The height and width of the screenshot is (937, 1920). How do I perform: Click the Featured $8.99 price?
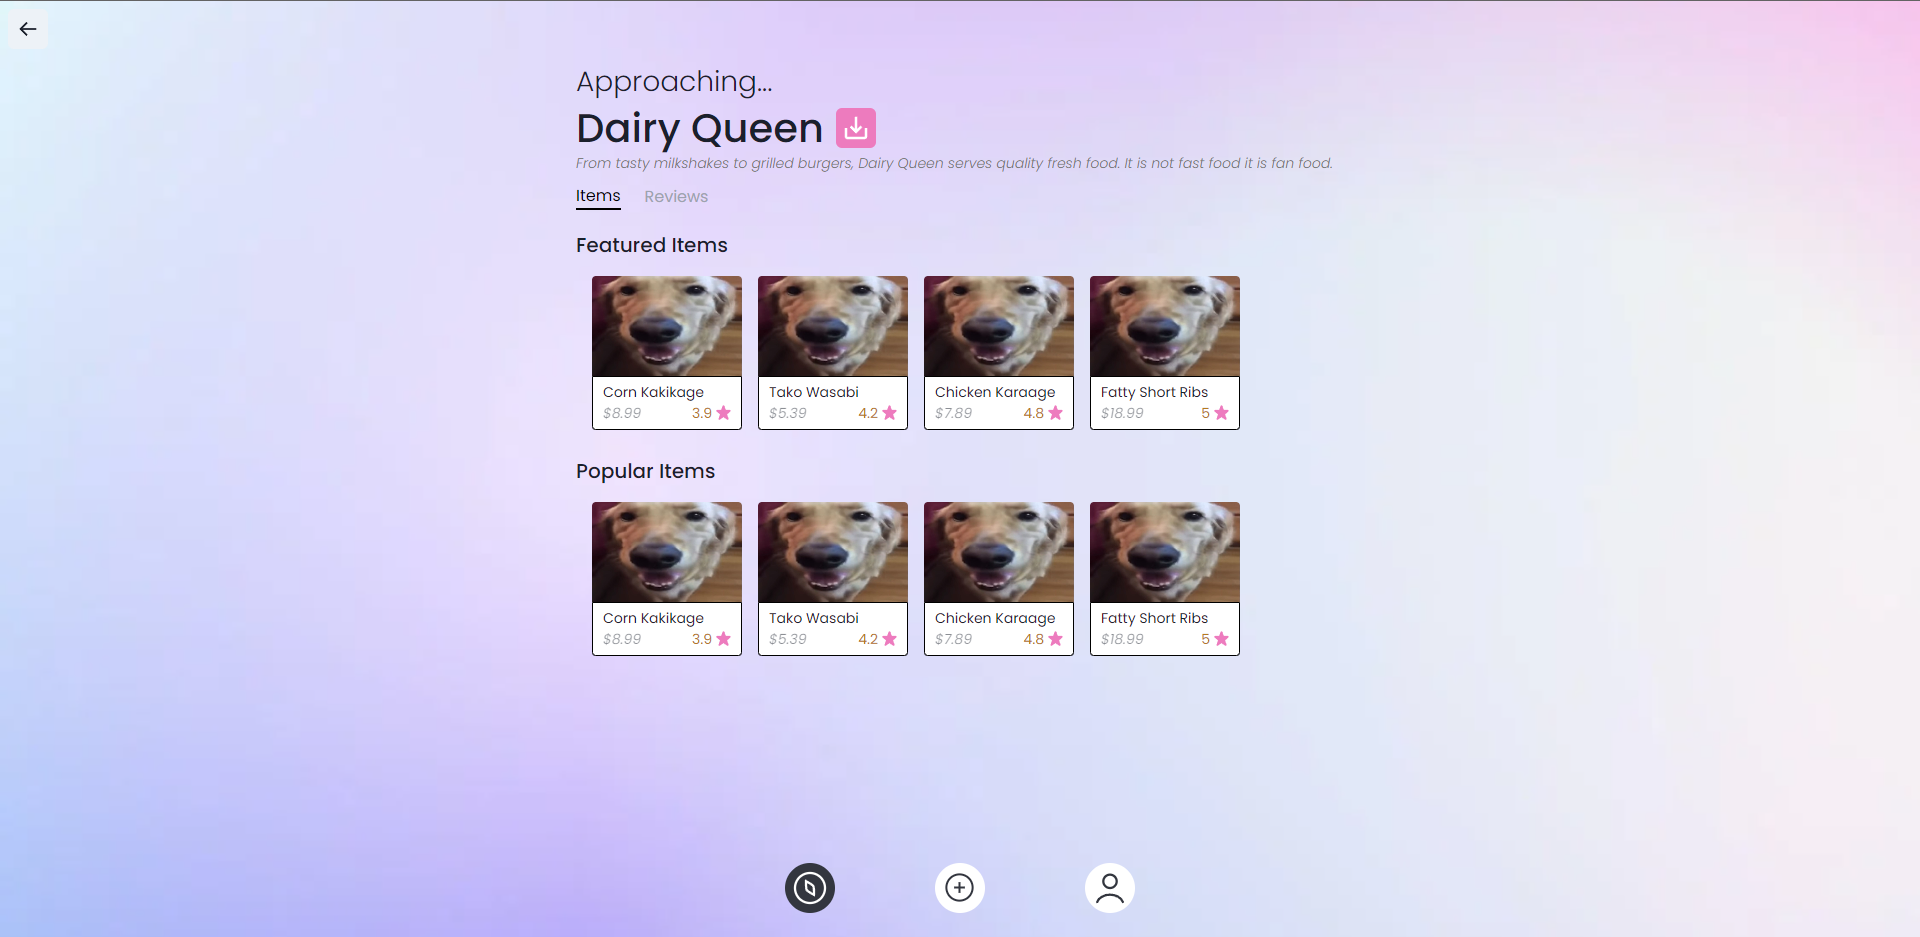[622, 413]
